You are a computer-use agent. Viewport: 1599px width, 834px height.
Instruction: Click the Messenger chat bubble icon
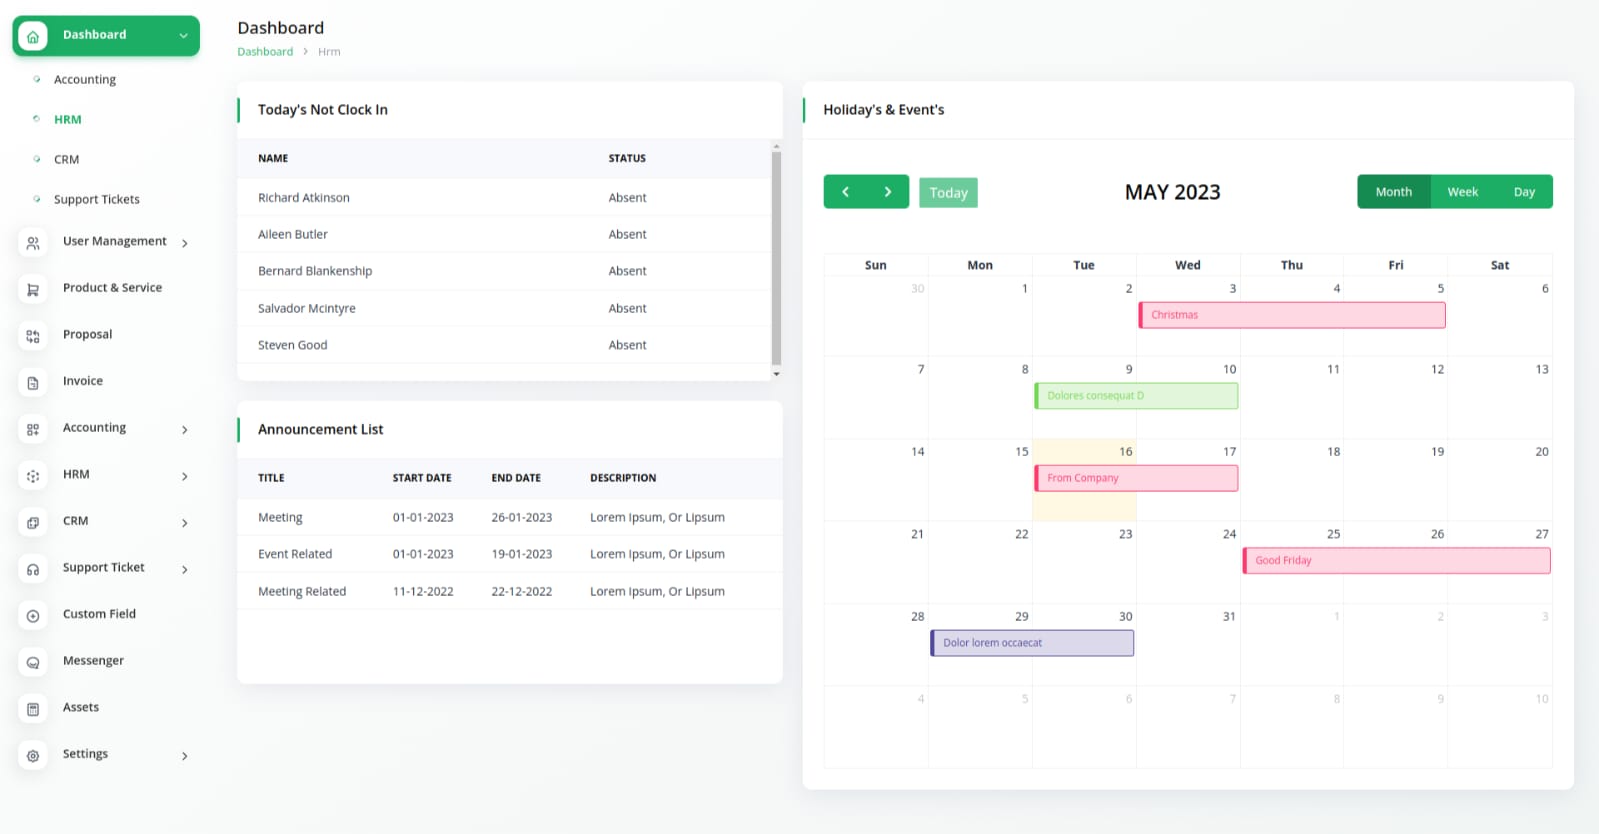pos(33,662)
